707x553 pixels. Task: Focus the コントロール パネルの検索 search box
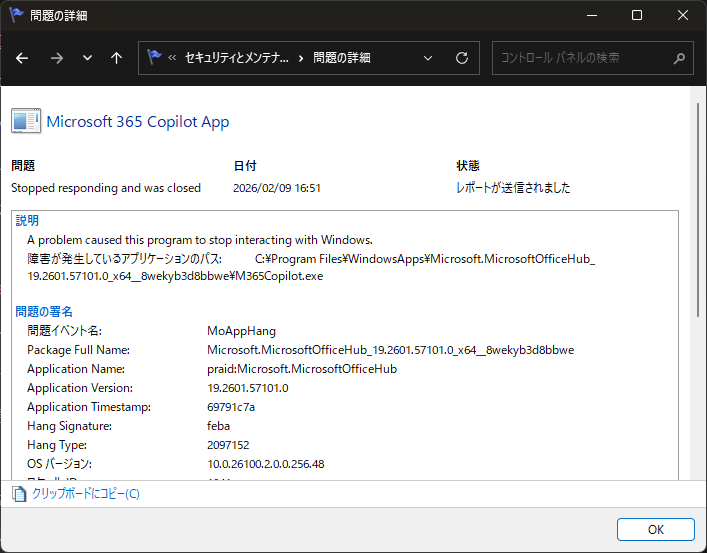pyautogui.click(x=592, y=58)
